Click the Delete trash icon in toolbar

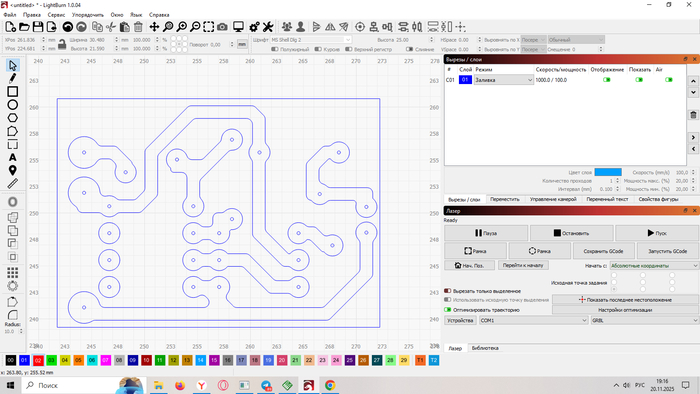pos(138,27)
